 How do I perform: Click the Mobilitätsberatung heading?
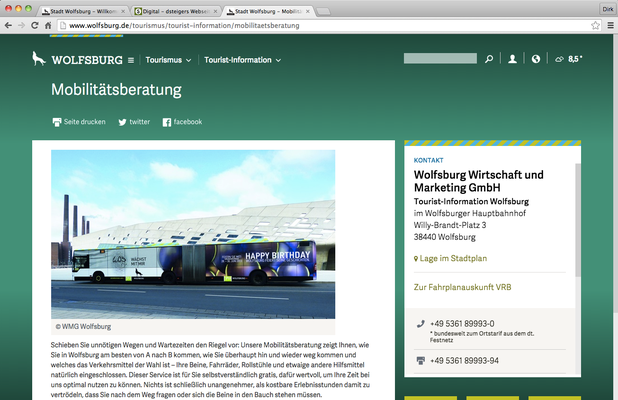tap(116, 90)
